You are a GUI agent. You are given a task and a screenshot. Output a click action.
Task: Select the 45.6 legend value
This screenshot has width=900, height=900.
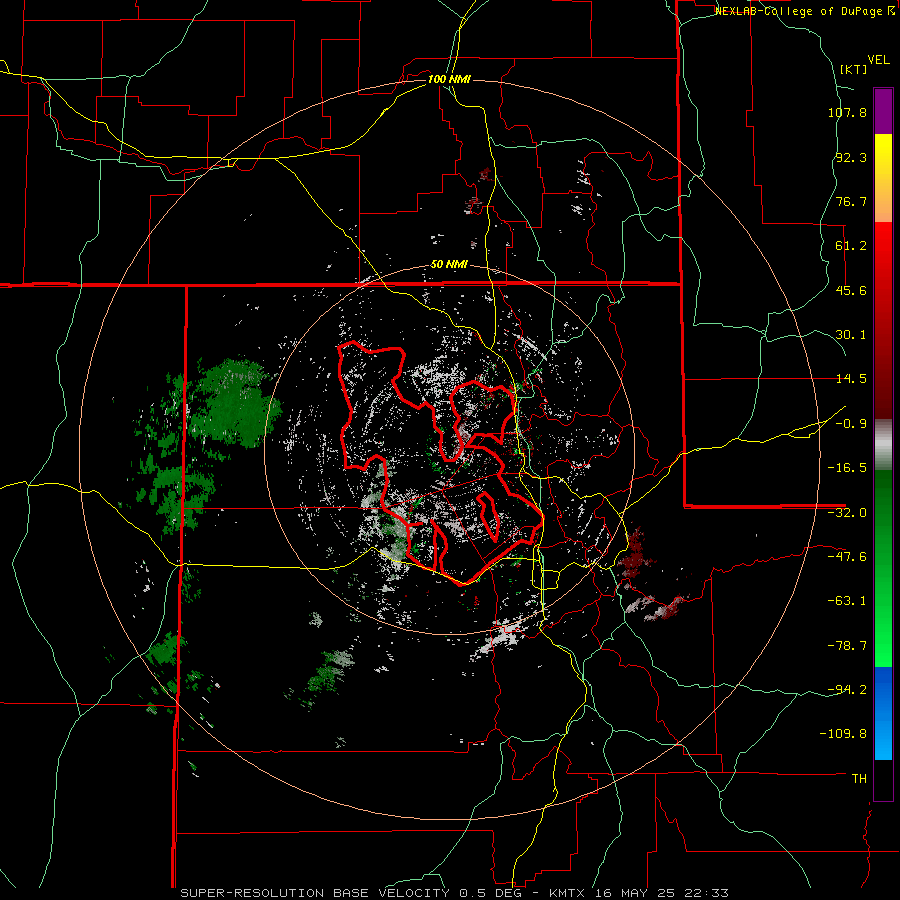[x=851, y=290]
